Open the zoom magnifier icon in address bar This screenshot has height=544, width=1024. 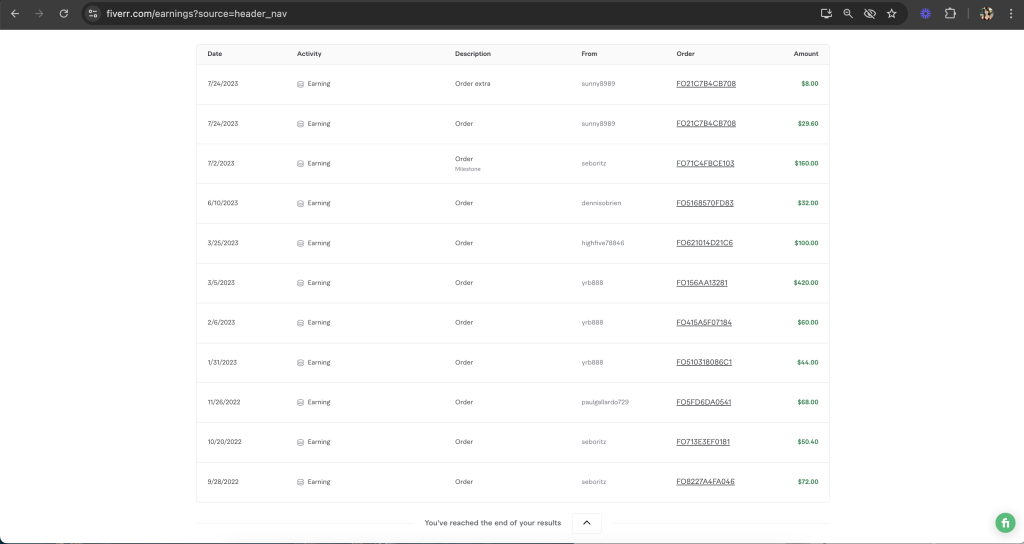click(x=848, y=14)
